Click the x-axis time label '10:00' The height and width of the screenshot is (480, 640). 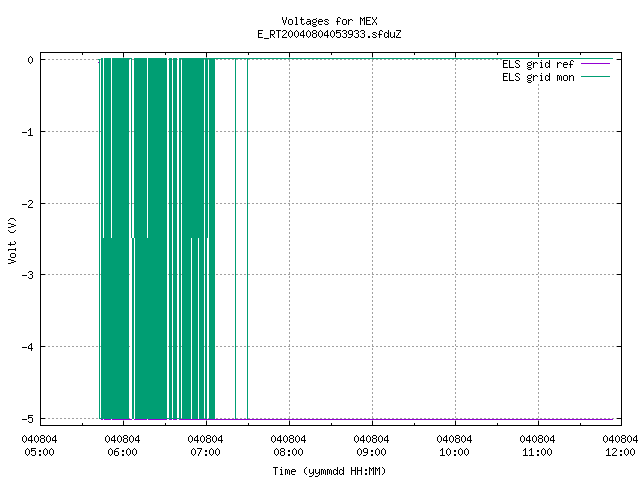point(454,452)
